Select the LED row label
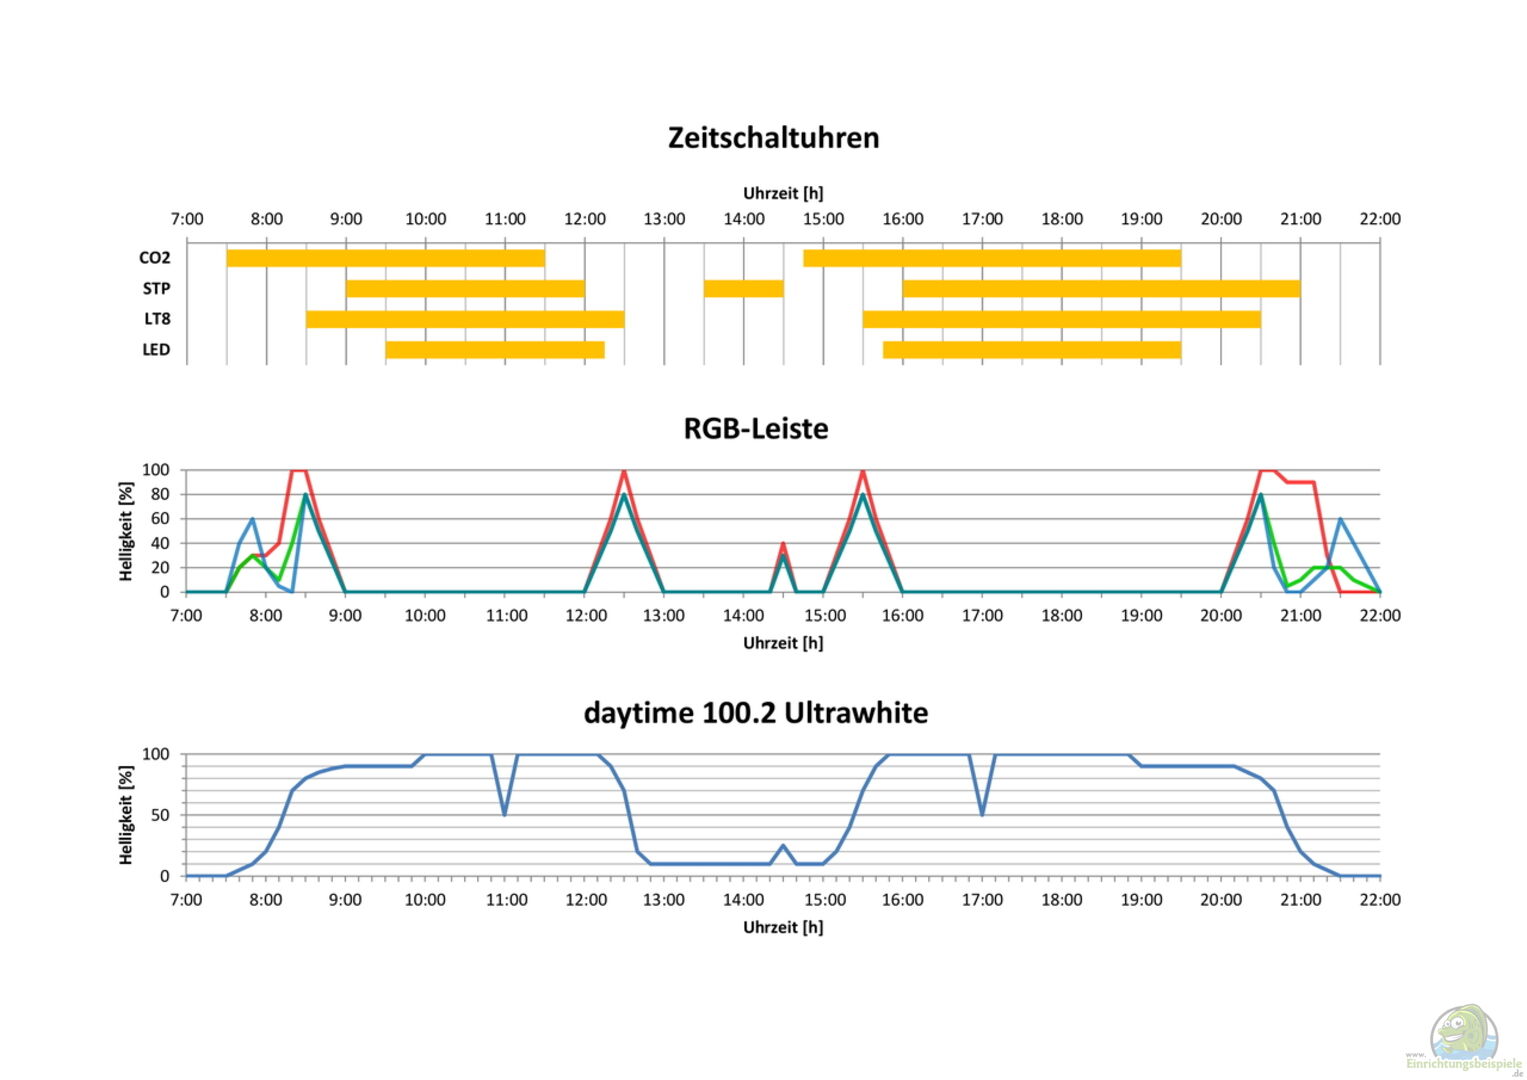 [156, 350]
